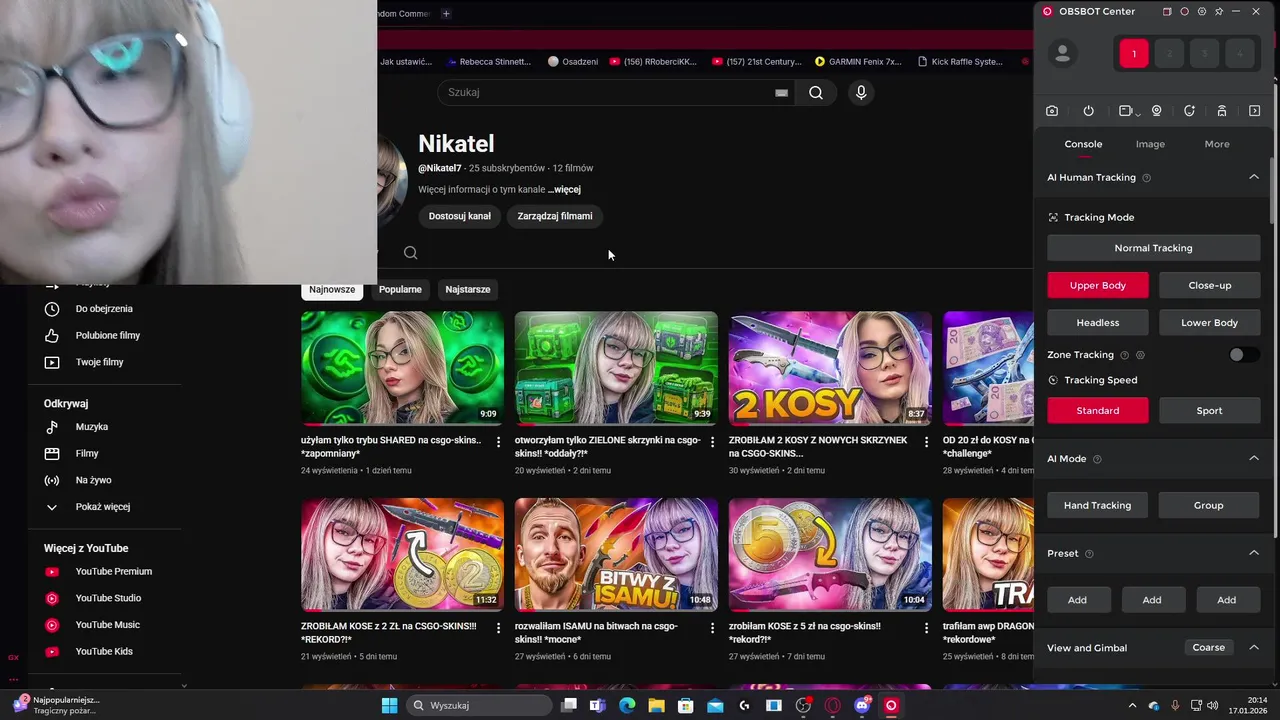Click the OBSBOT layout window icon in title bar
Viewport: 1280px width, 720px height.
[x=1167, y=12]
